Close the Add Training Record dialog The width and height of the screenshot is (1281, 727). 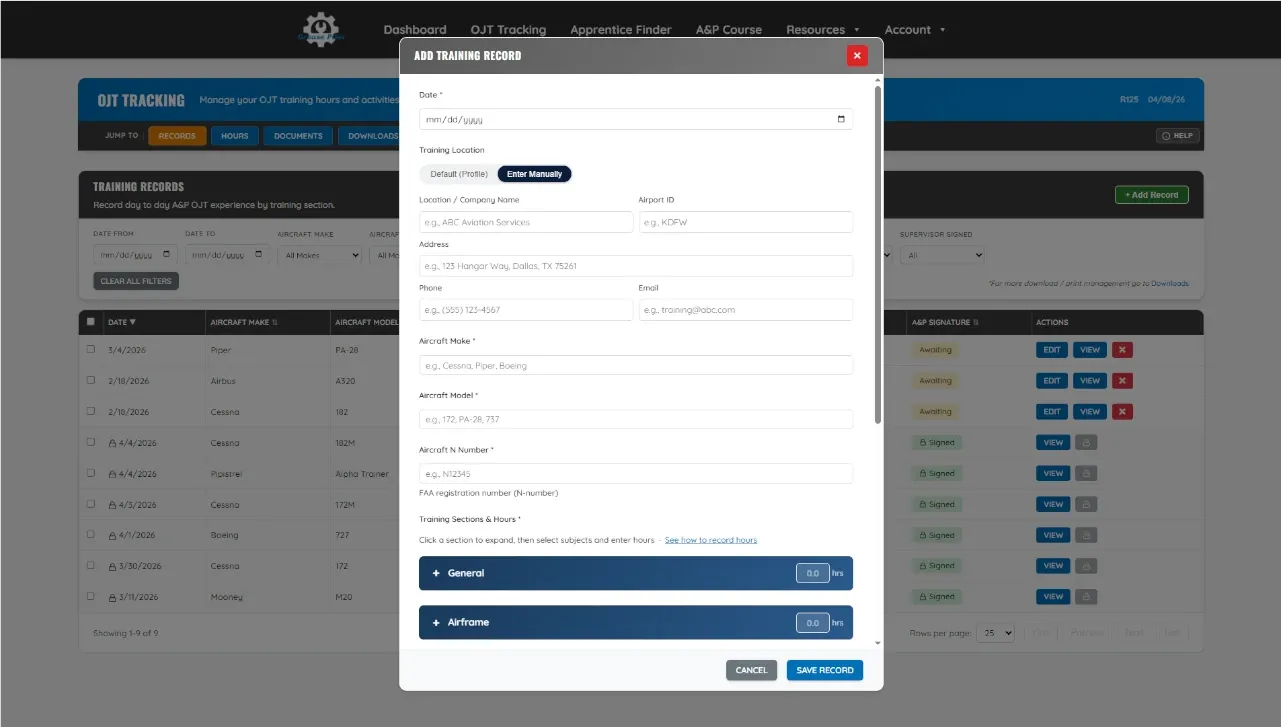[857, 56]
